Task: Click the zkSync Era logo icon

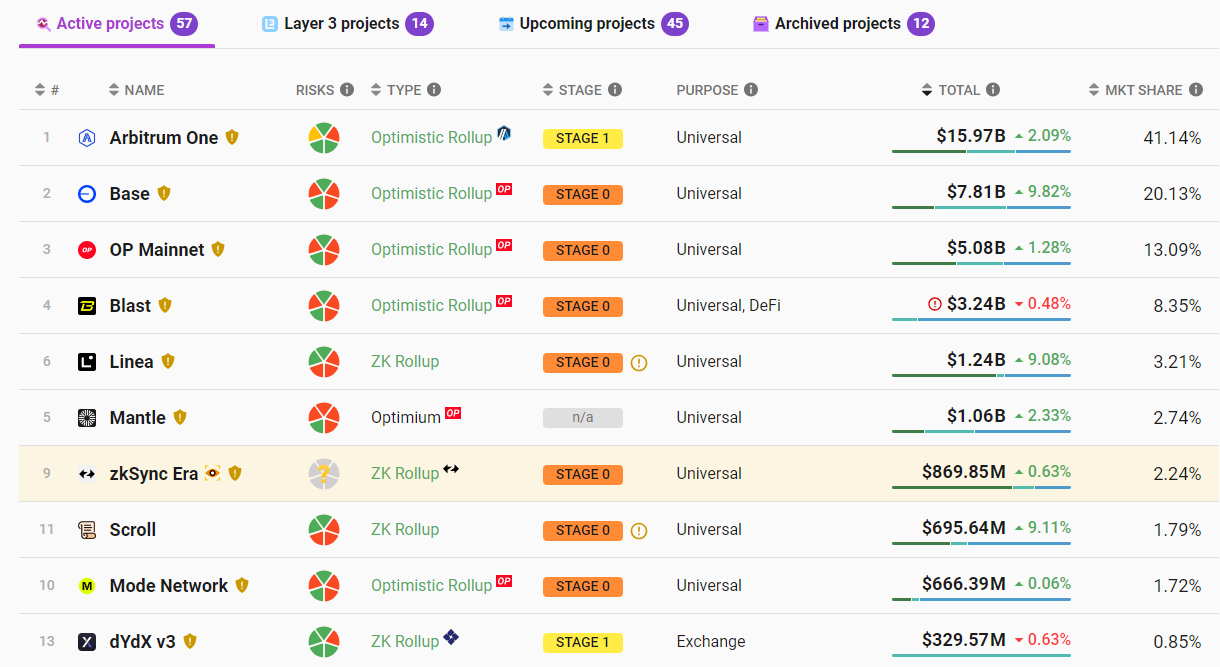Action: click(87, 474)
